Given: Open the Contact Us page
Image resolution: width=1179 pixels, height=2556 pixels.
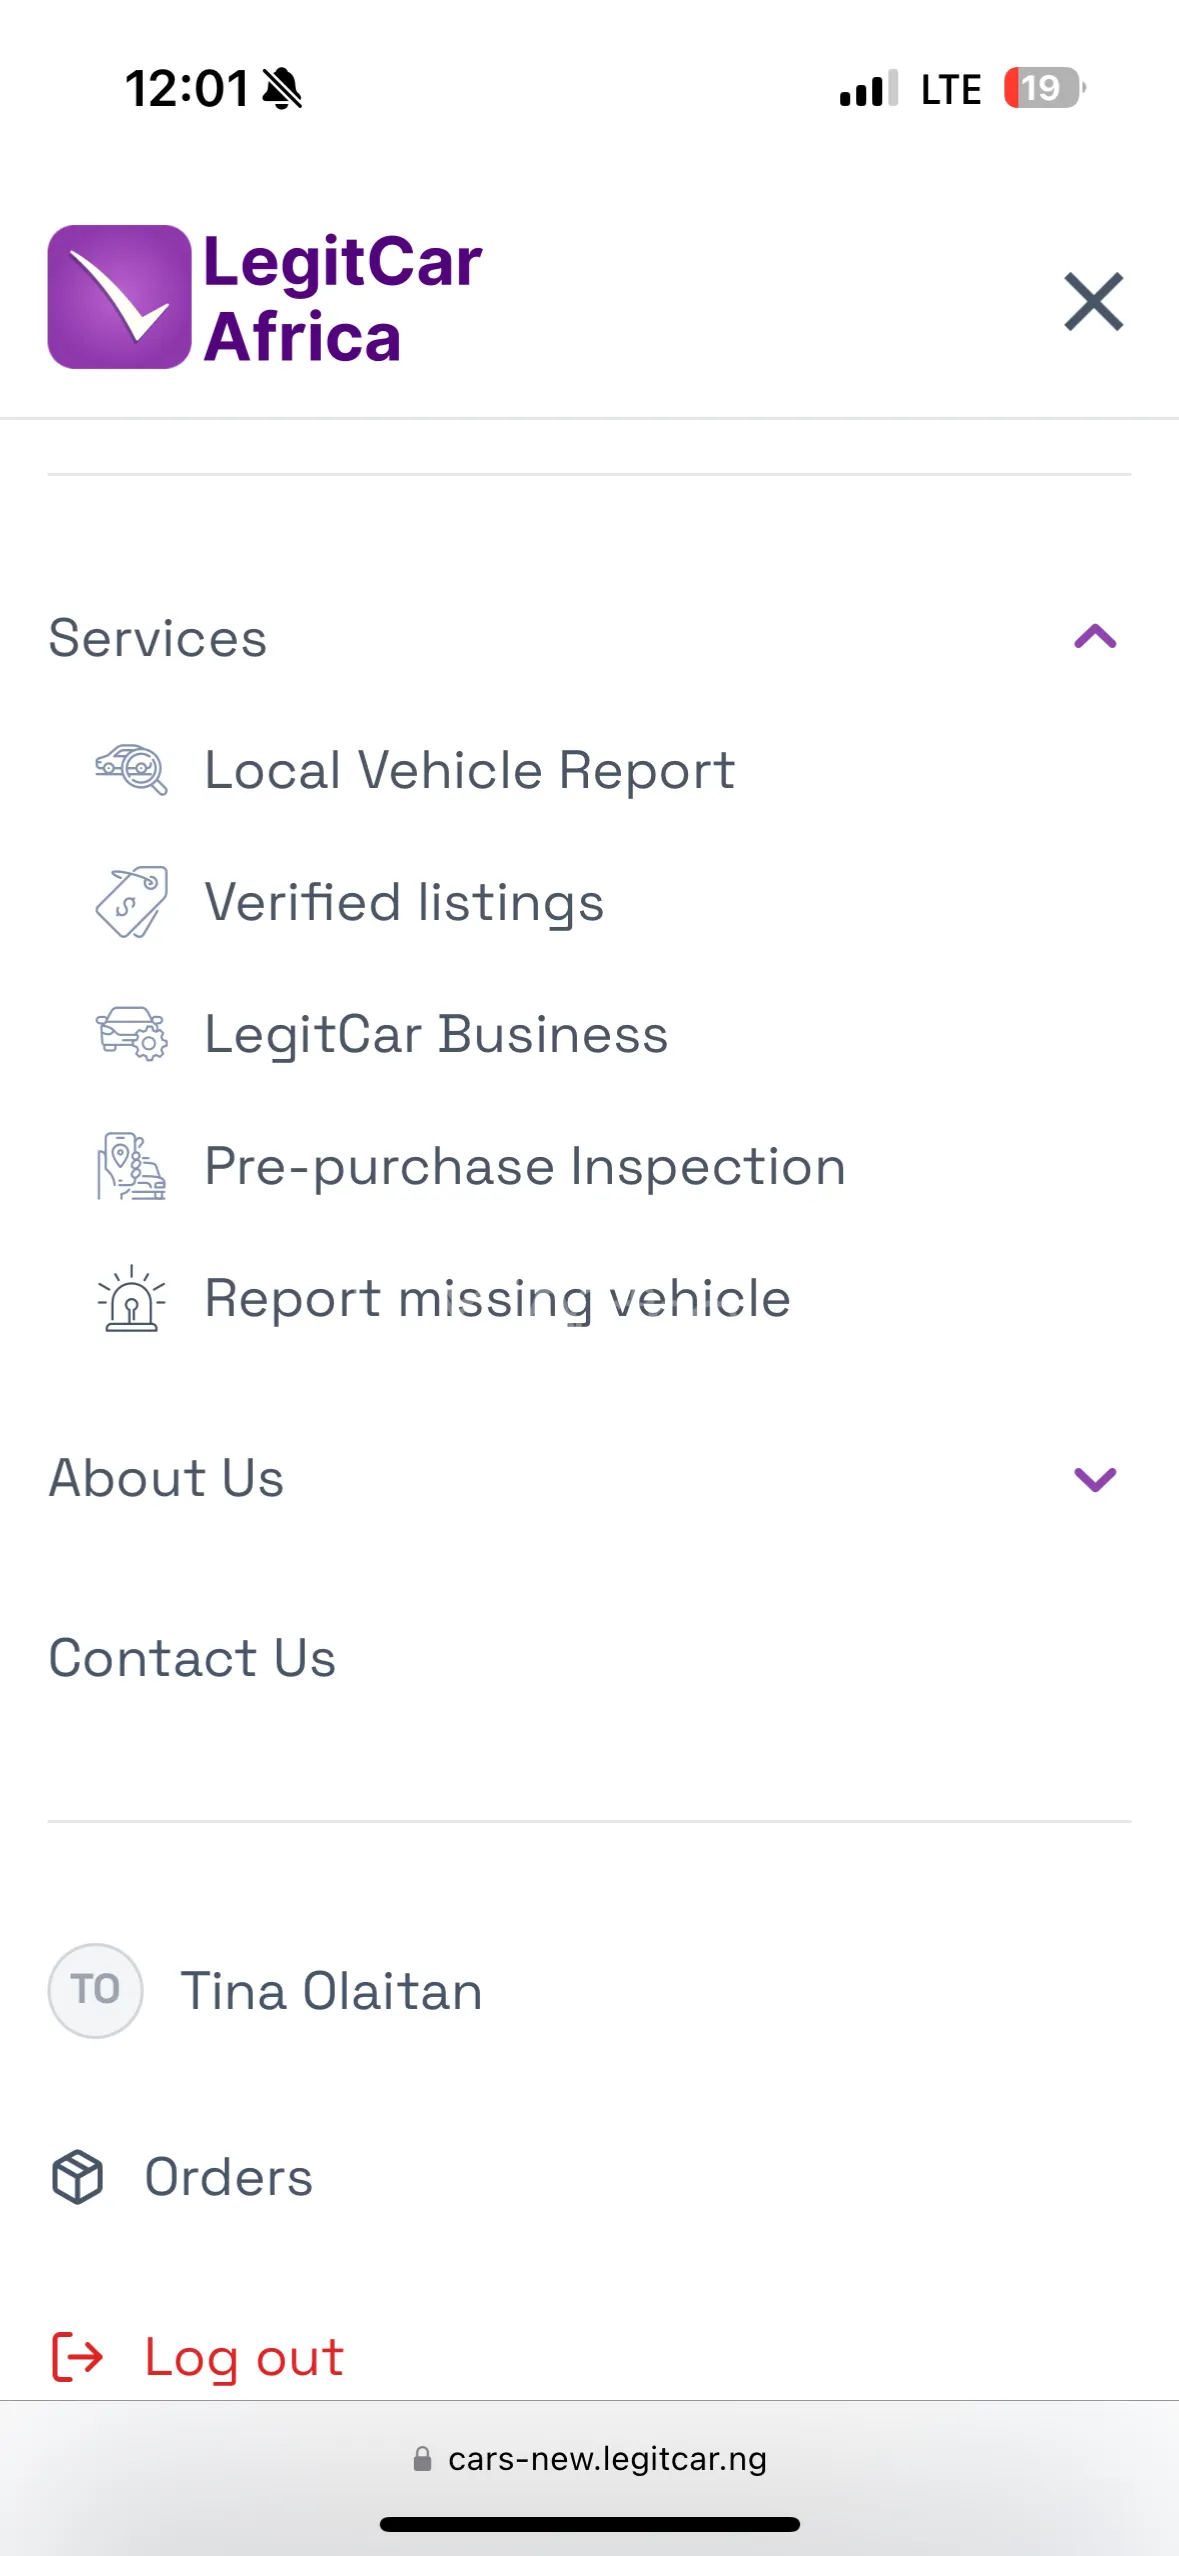Looking at the screenshot, I should click(x=192, y=1658).
